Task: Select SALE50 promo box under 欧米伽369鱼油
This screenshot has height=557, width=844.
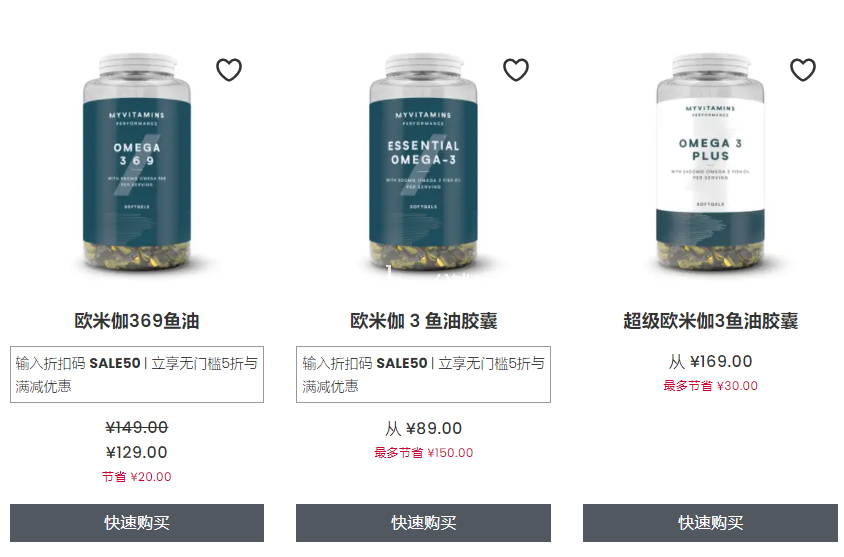Action: [137, 375]
